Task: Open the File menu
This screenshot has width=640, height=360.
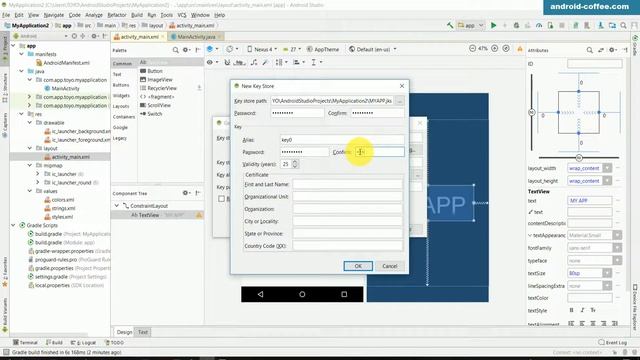Action: point(6,15)
